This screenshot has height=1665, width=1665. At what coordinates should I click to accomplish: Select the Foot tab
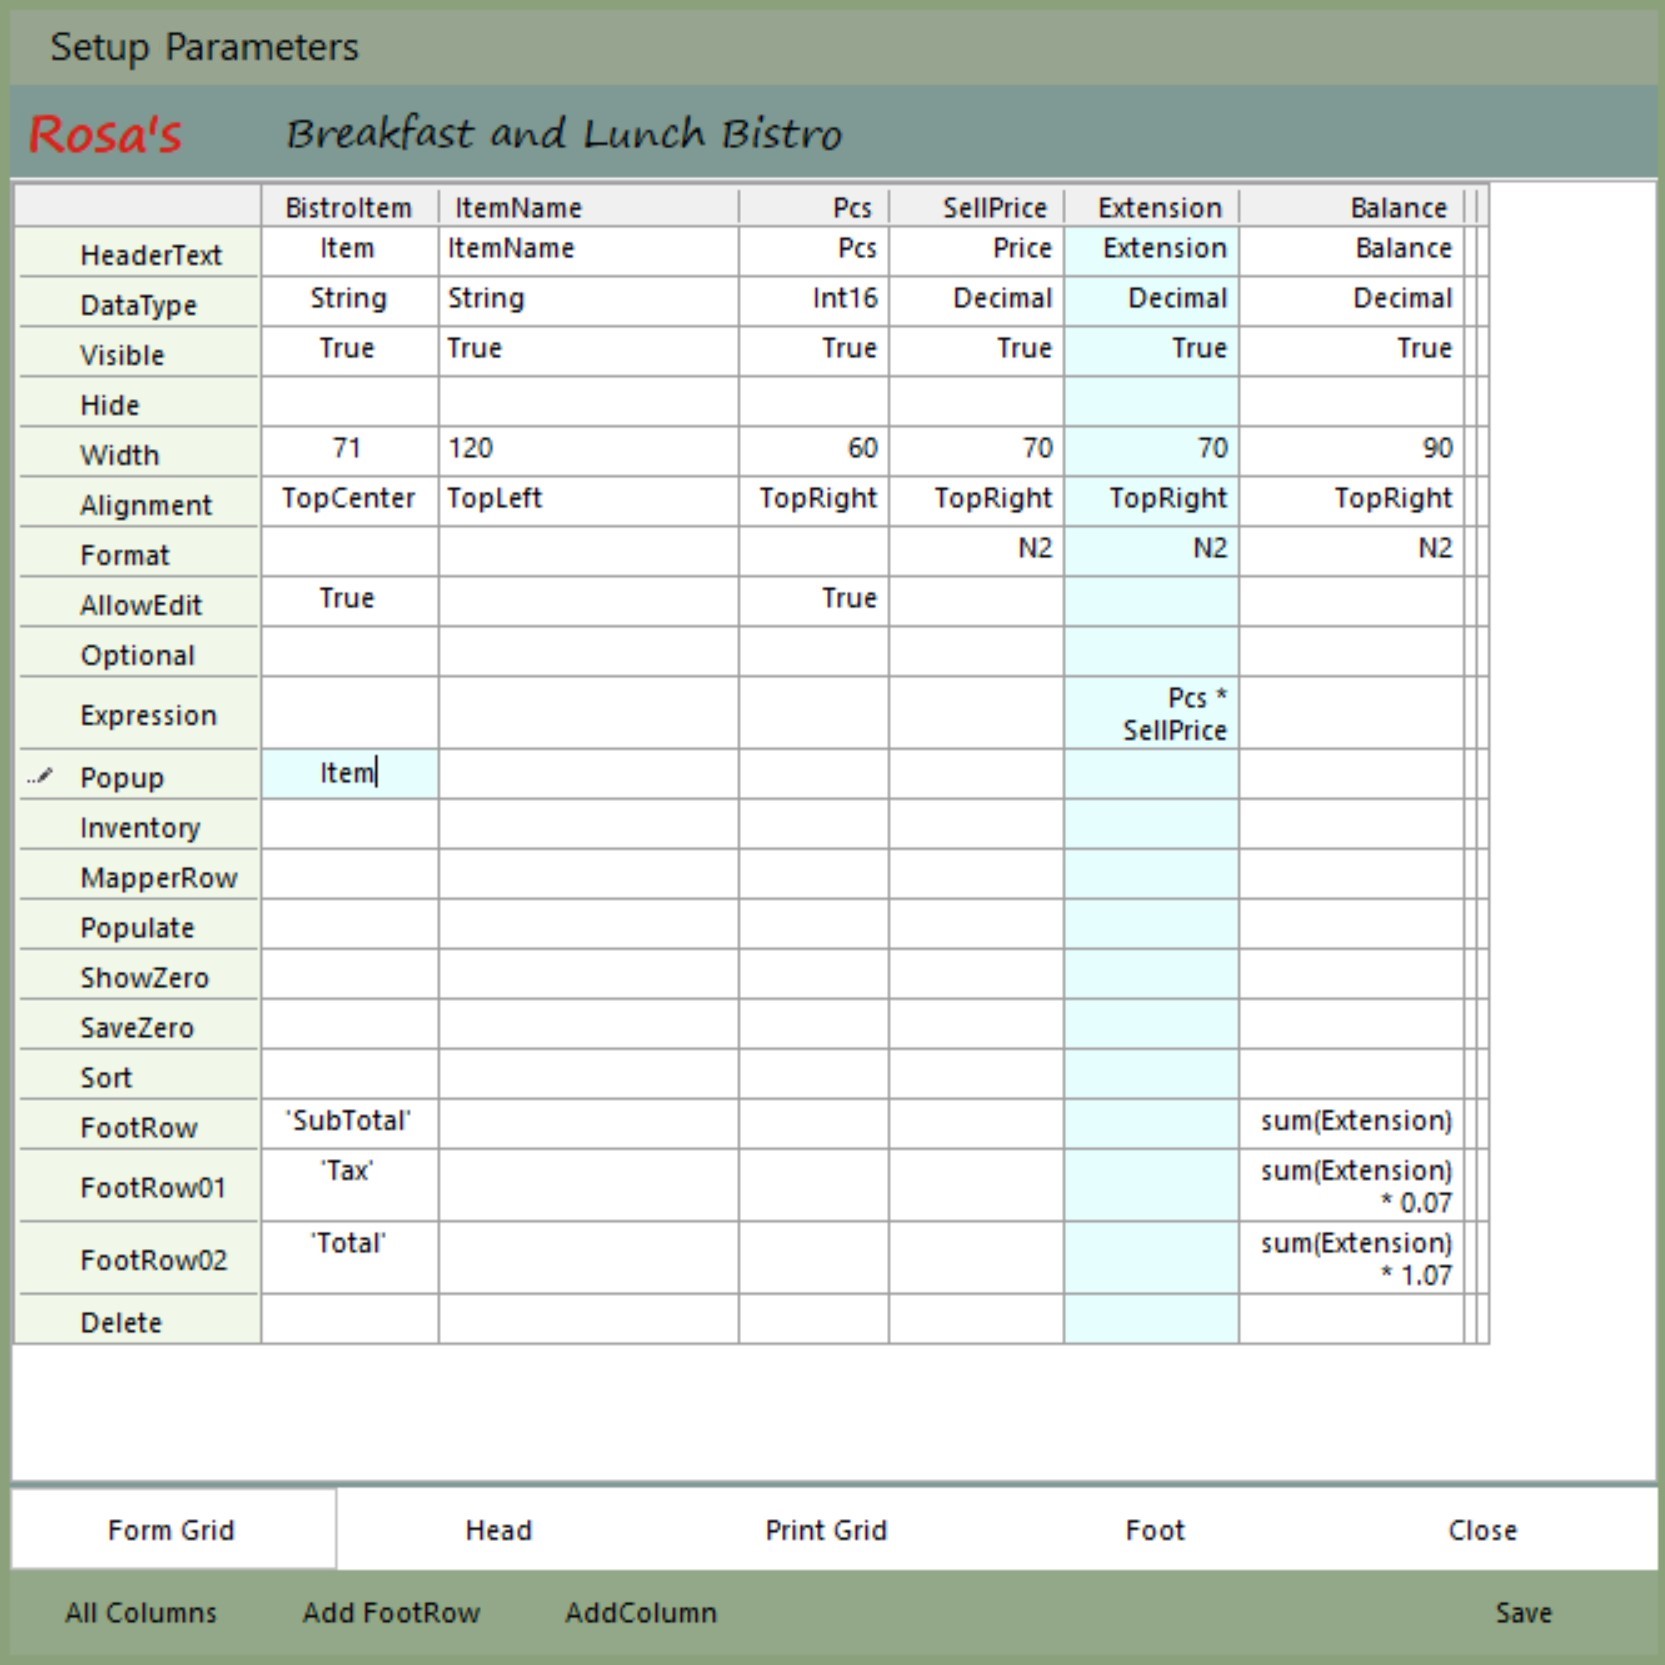pos(1154,1530)
